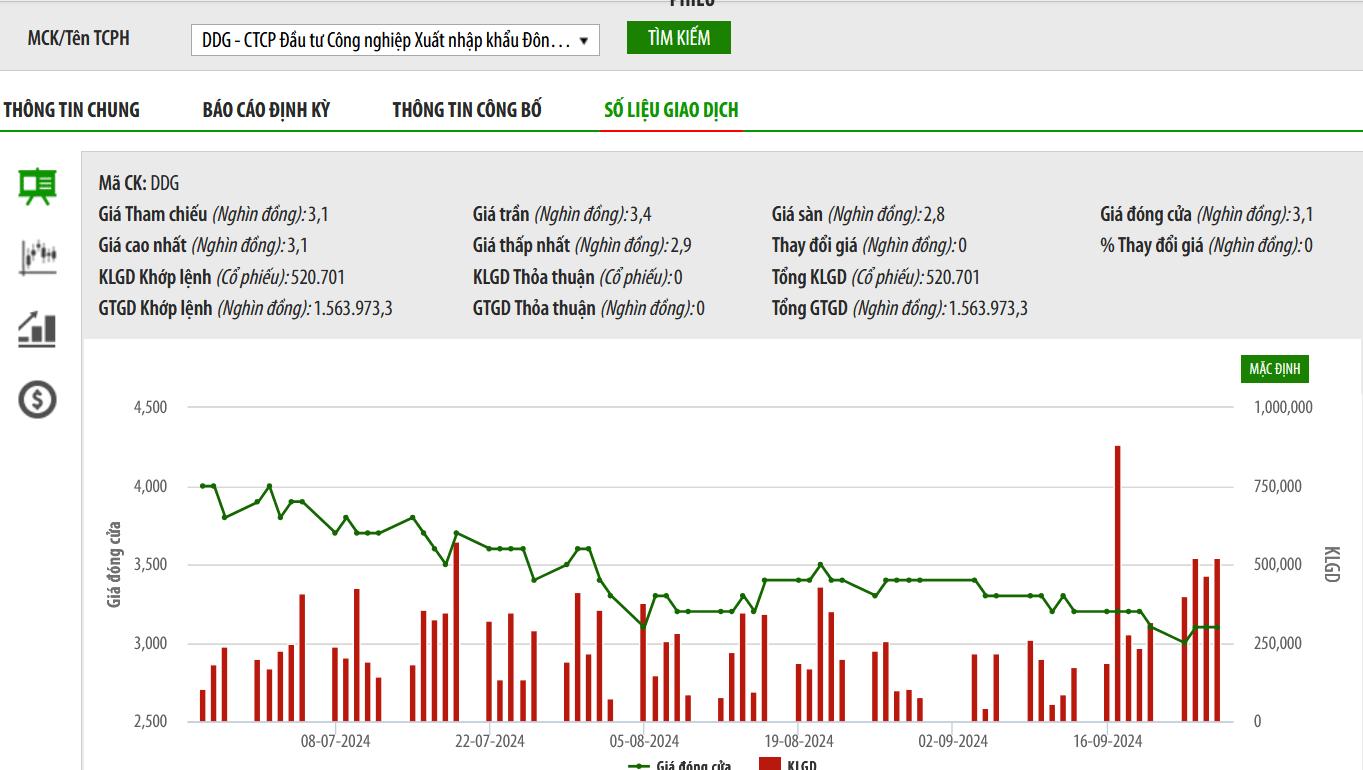The image size is (1363, 770).
Task: Click the MẶC ĐỊNH reset button
Action: point(1274,369)
